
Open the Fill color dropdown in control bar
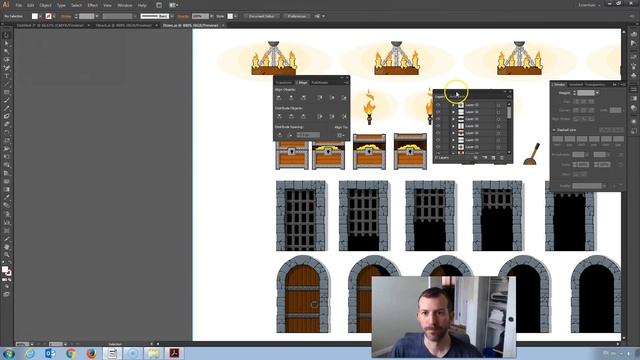pos(40,16)
